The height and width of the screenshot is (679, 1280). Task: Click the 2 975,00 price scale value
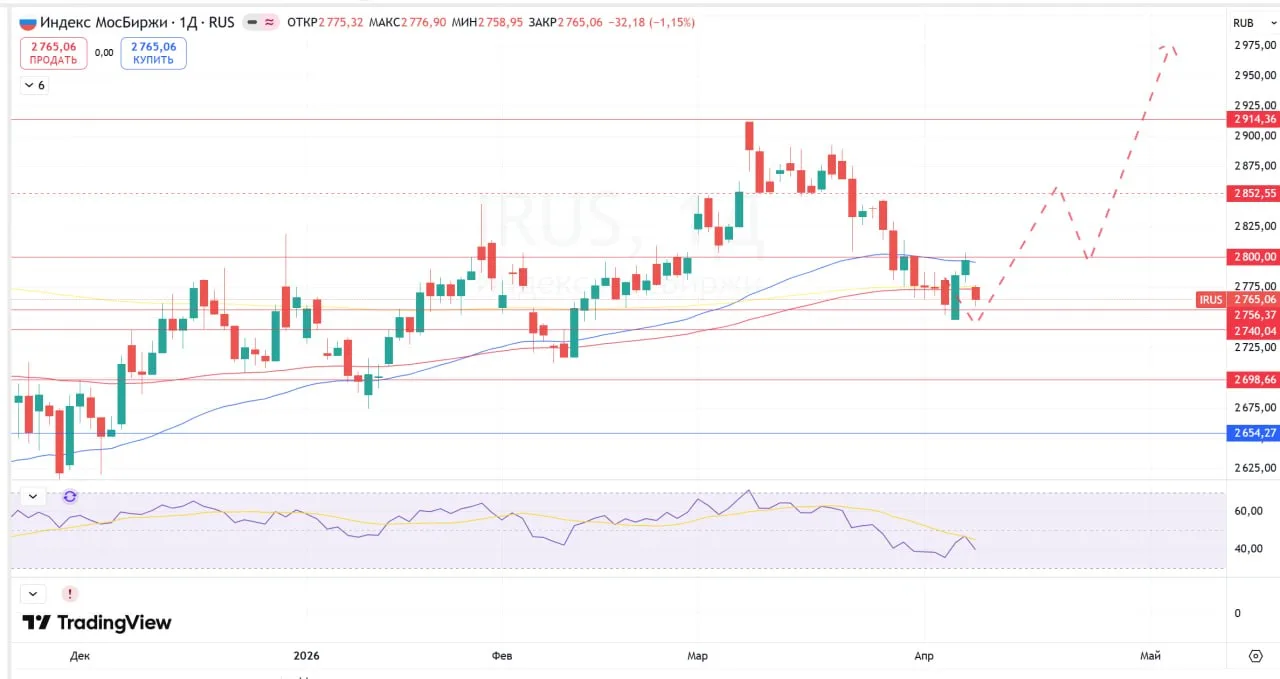tap(1255, 45)
